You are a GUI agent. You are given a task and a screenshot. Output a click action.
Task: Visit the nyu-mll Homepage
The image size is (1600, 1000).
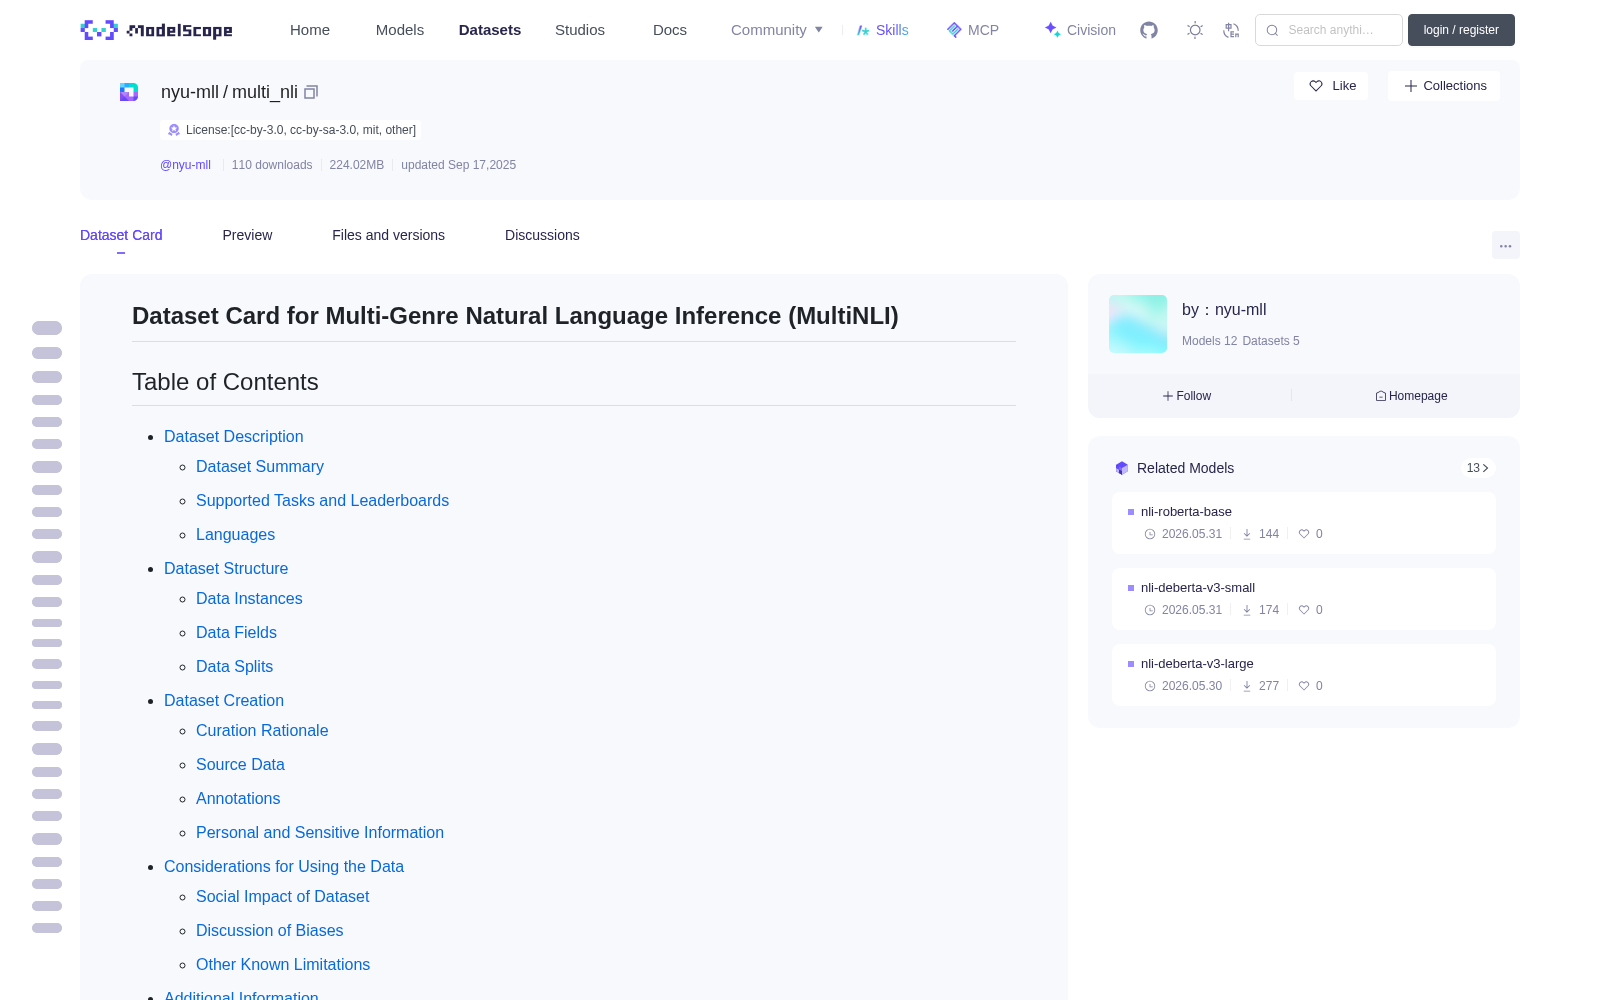click(1411, 396)
